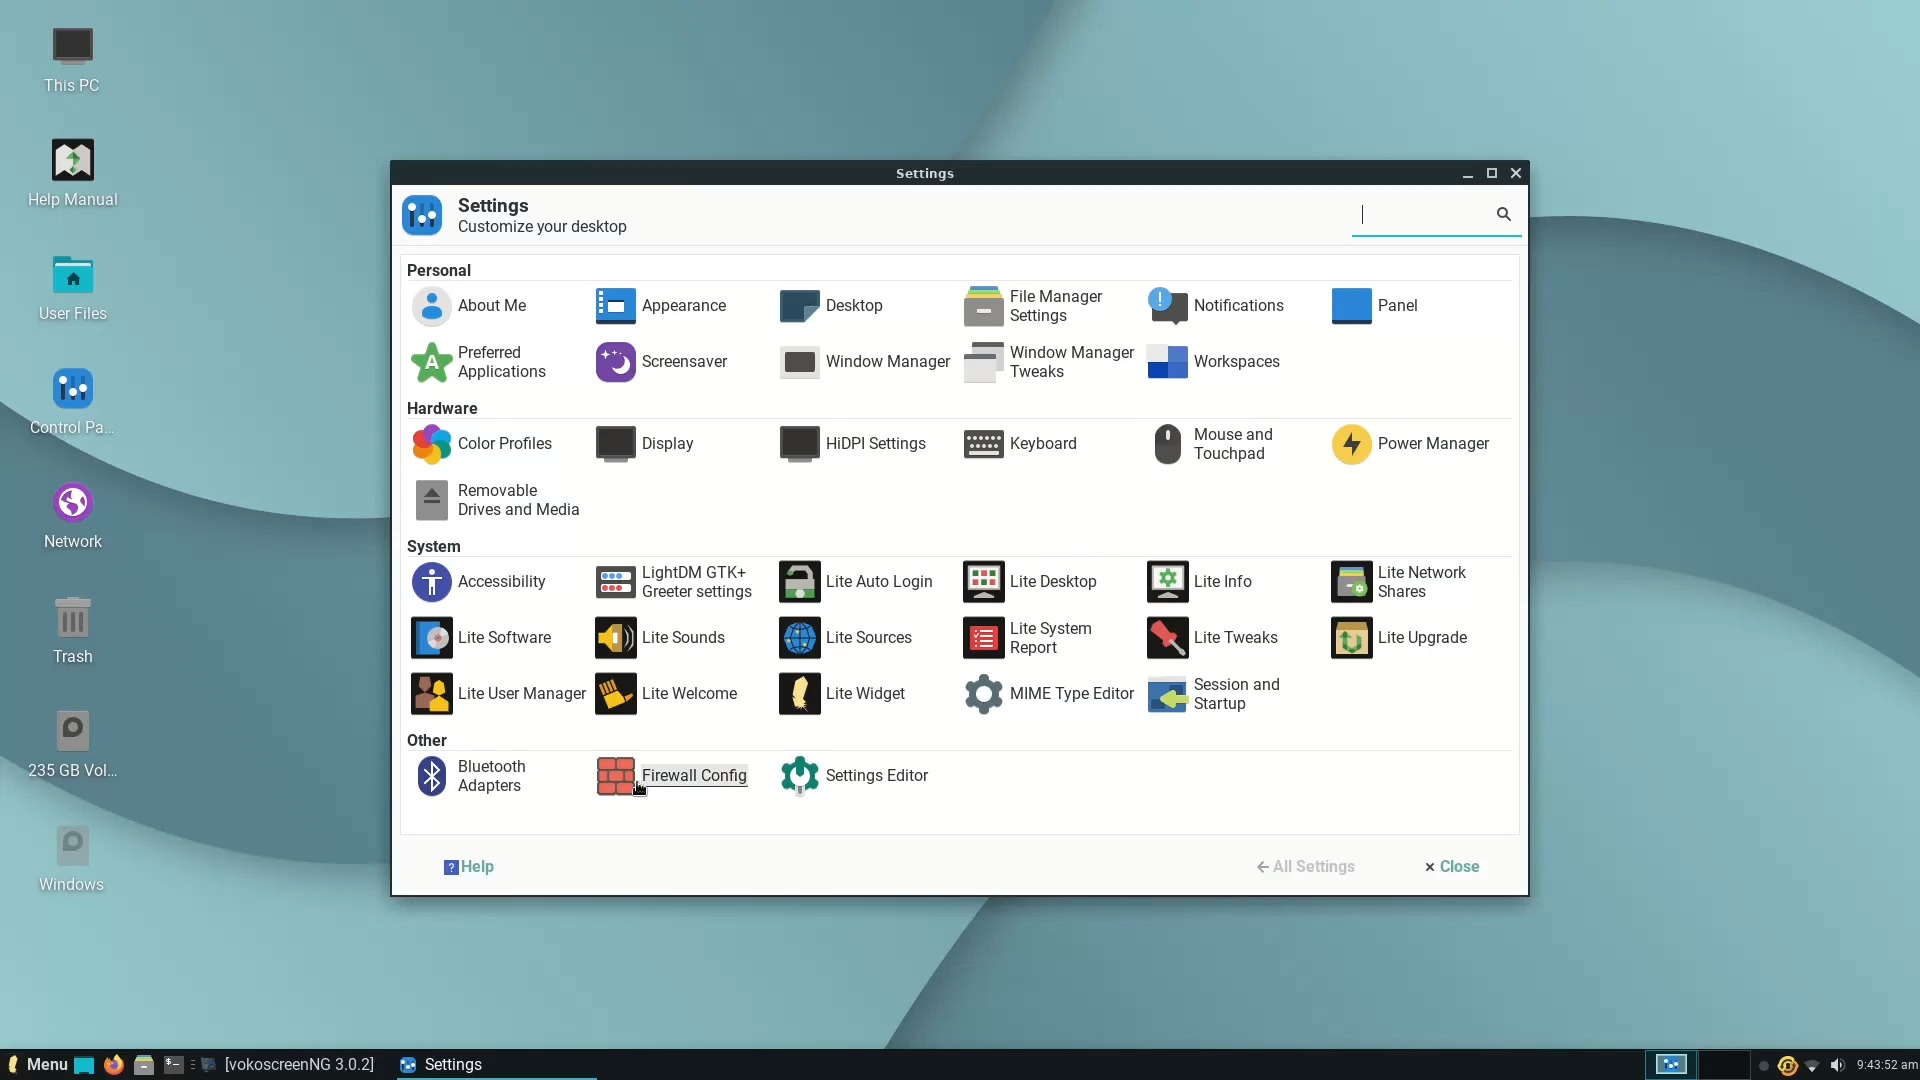Open Workspaces settings
This screenshot has height=1080, width=1920.
pos(1214,362)
